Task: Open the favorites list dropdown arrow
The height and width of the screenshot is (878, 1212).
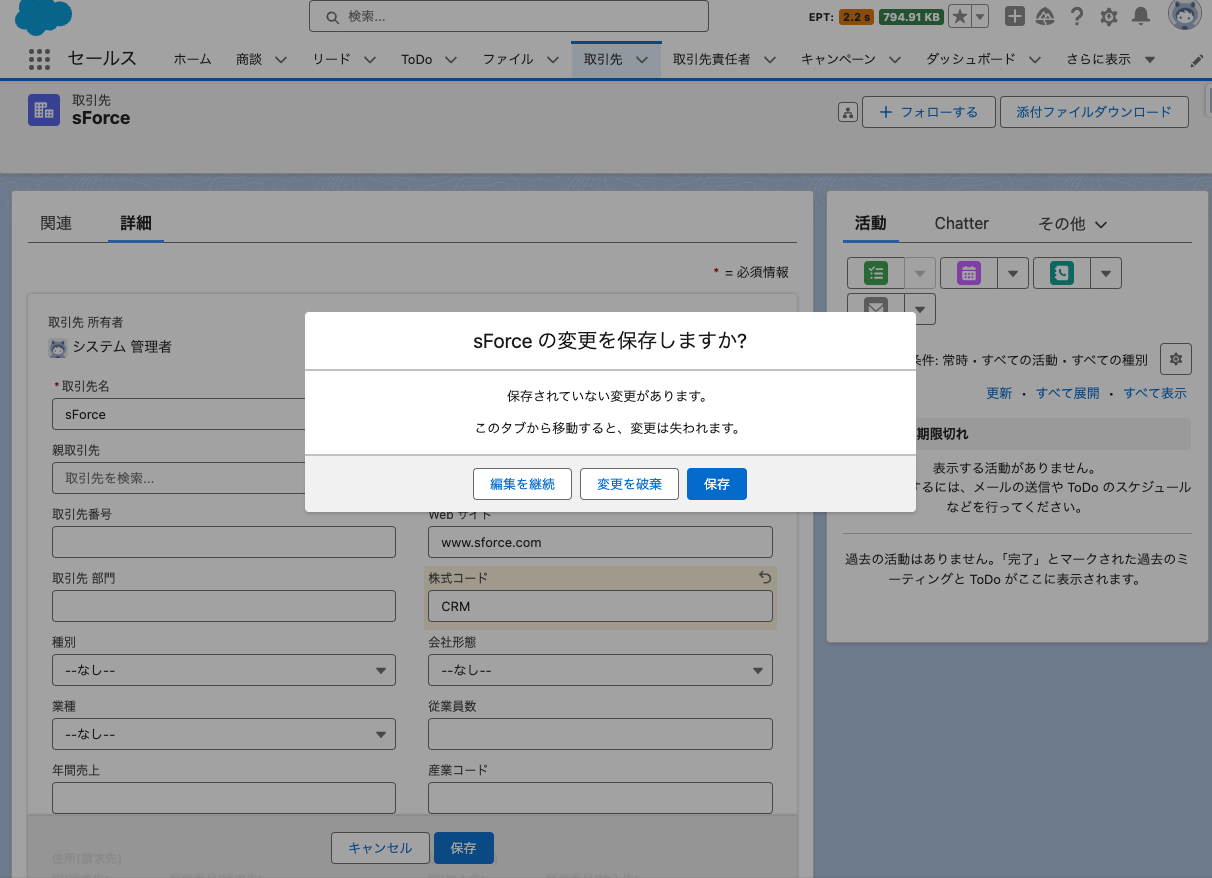Action: (x=980, y=16)
